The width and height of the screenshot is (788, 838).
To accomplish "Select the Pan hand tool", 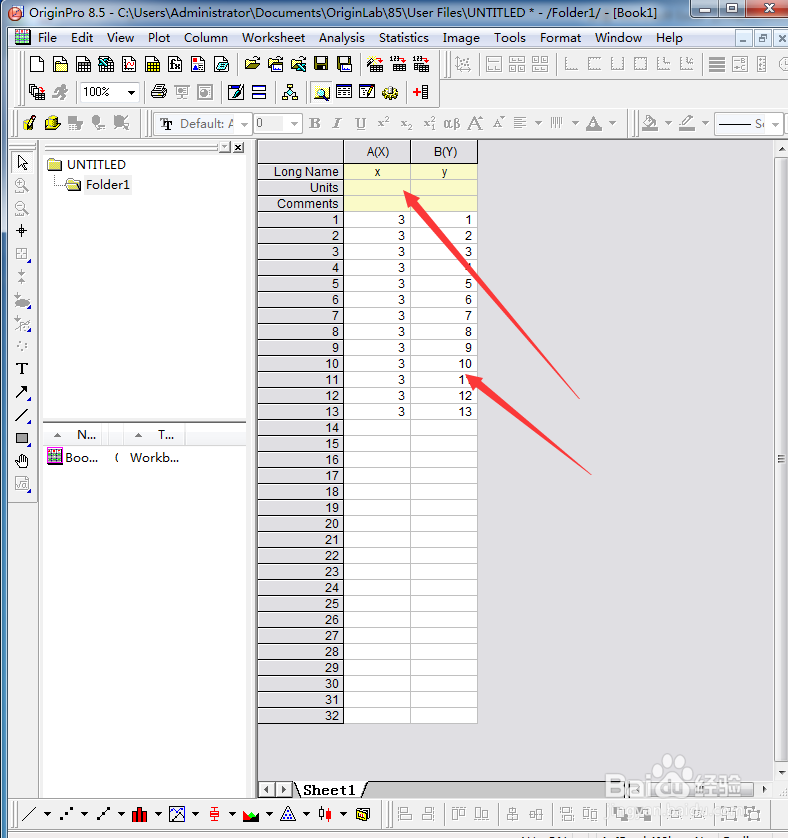I will point(22,461).
